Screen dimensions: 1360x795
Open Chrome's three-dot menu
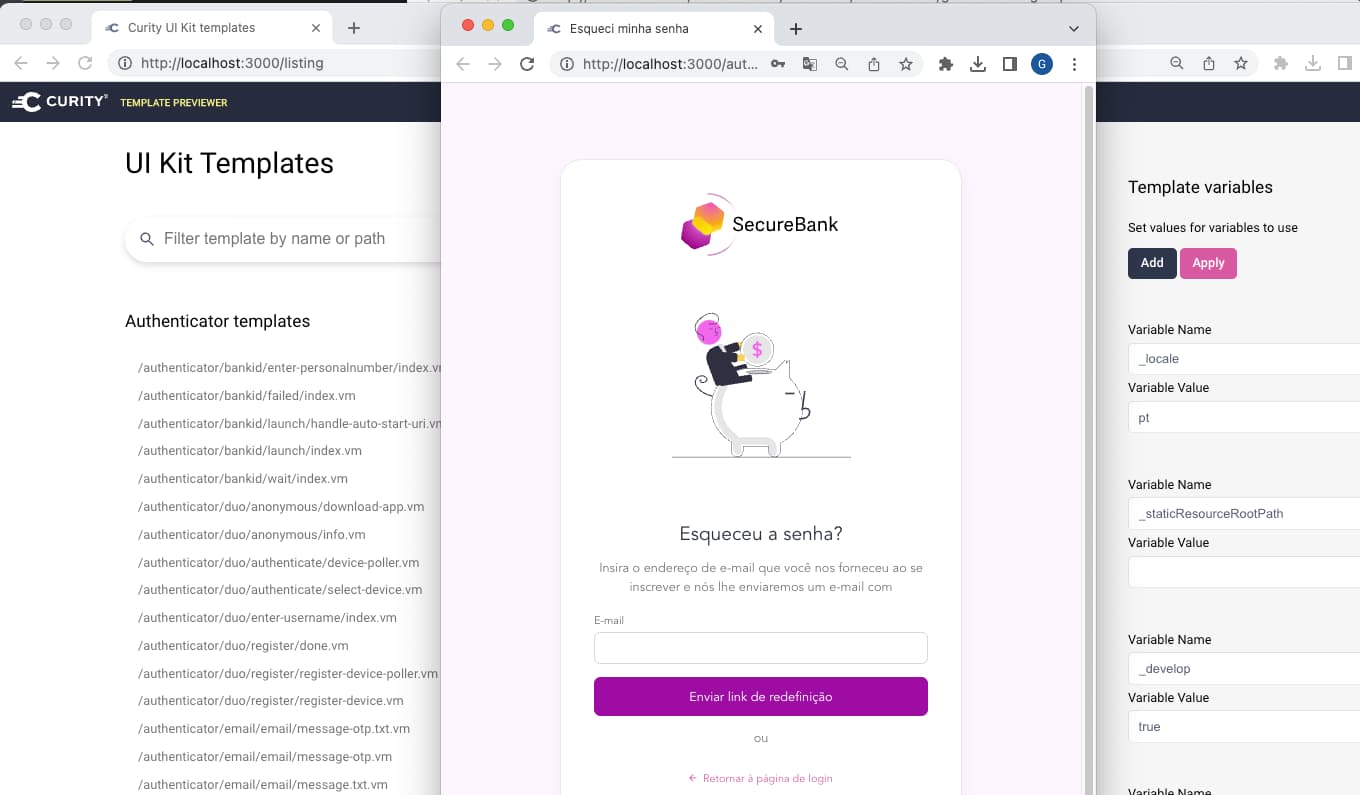click(x=1074, y=64)
